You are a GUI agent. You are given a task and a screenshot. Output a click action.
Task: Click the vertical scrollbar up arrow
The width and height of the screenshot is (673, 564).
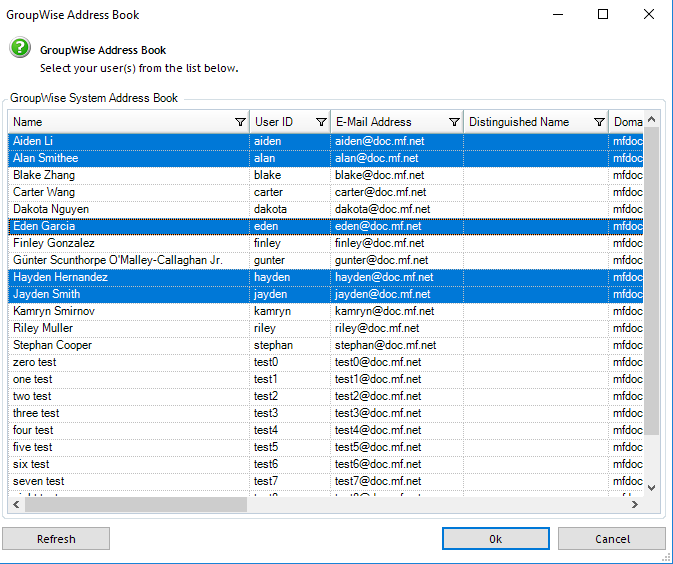(x=651, y=120)
